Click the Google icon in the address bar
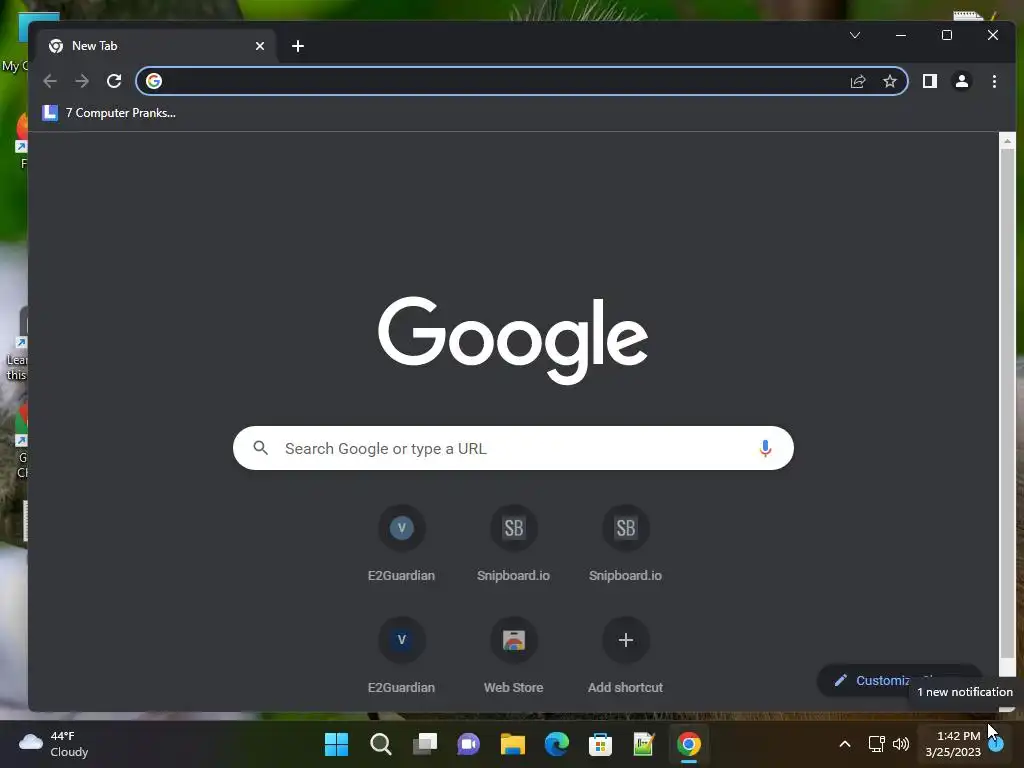 154,81
